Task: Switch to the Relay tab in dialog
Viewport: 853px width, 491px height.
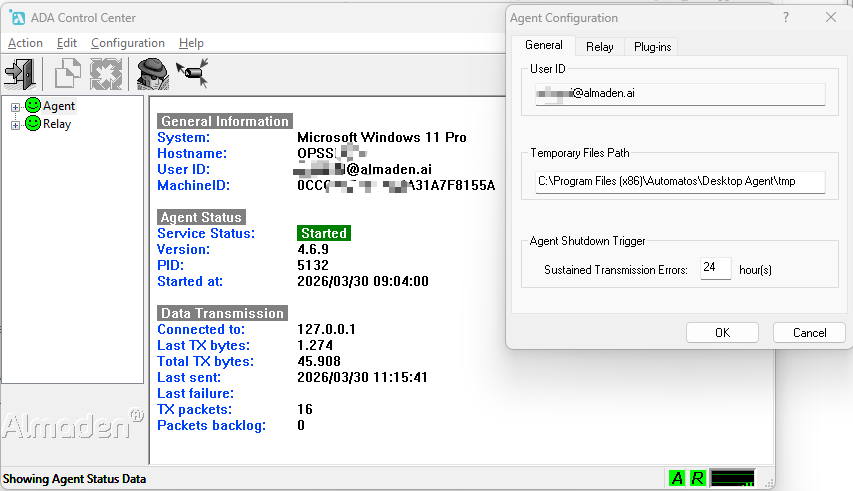Action: (600, 46)
